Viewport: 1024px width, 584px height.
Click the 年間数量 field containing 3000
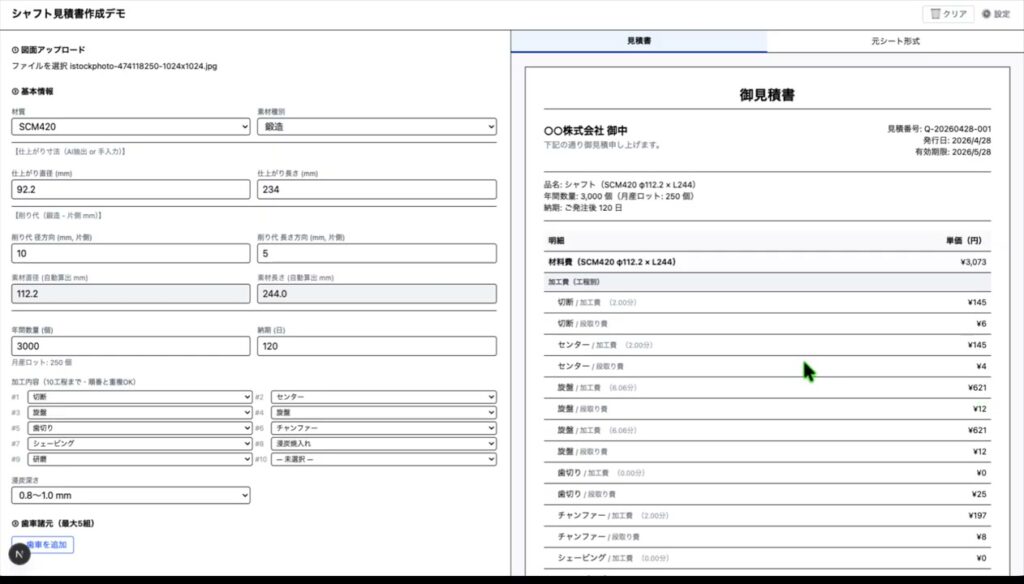coord(131,346)
